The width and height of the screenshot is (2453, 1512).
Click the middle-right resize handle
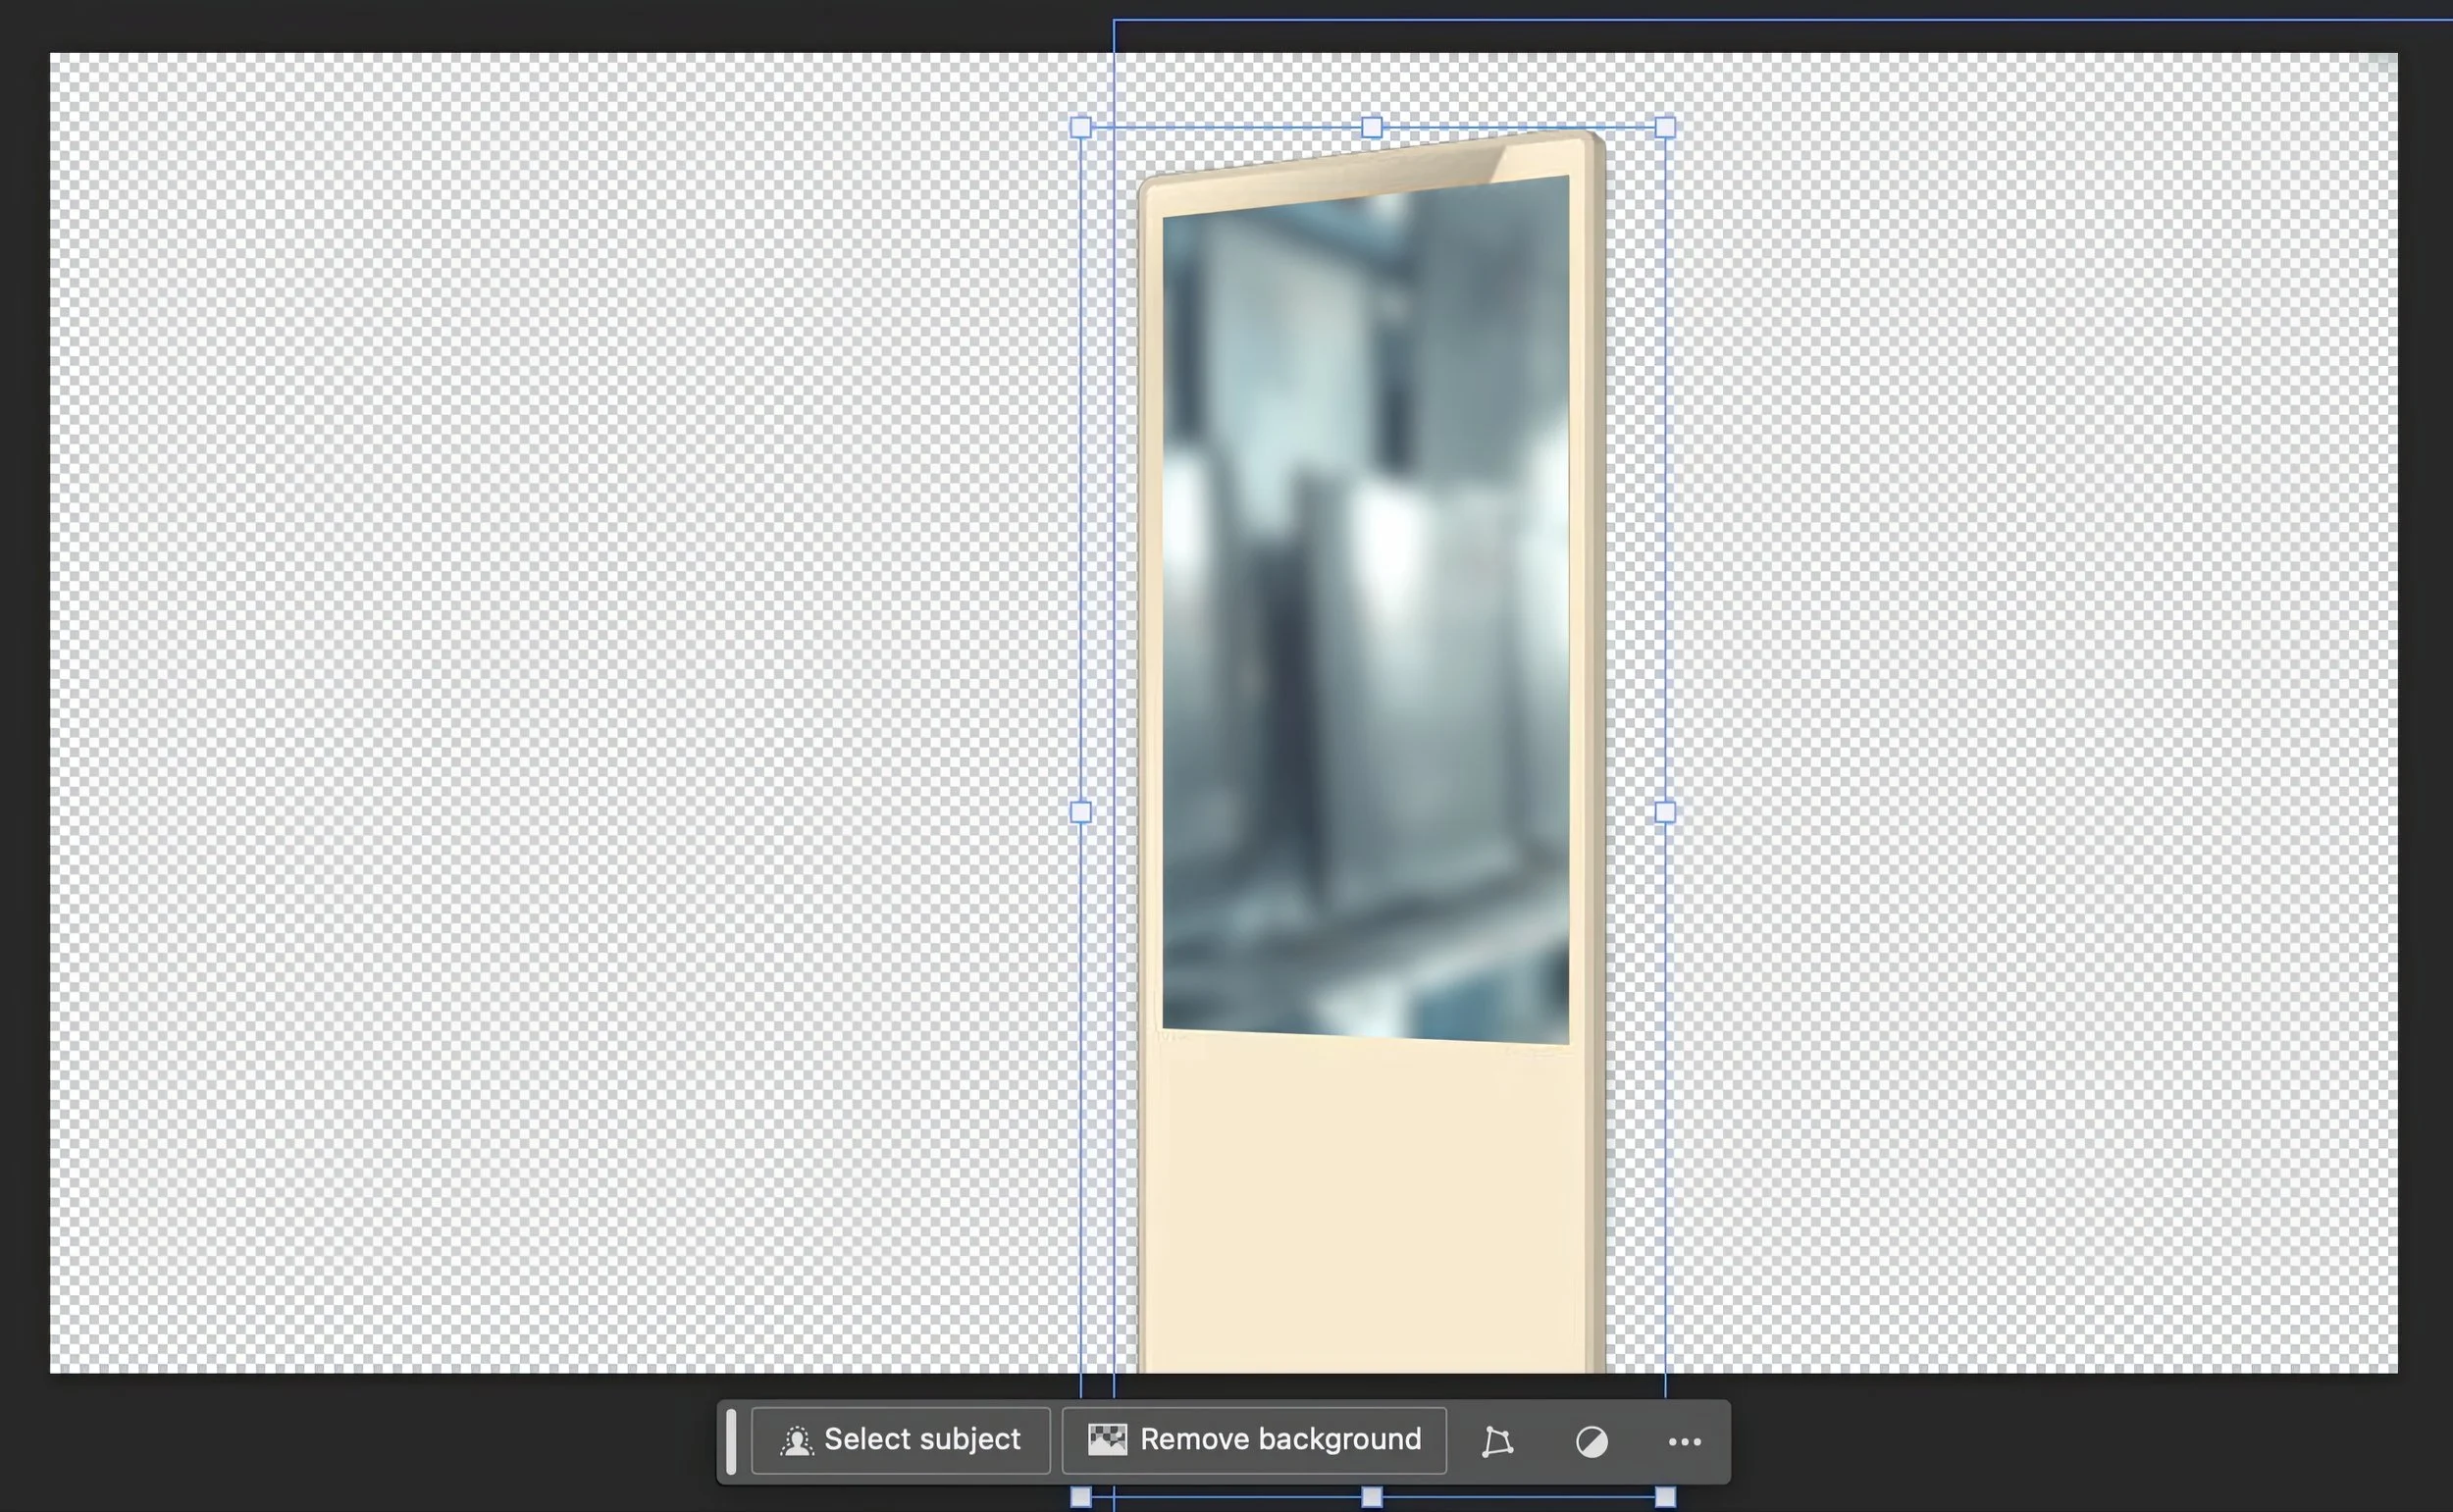[1664, 813]
